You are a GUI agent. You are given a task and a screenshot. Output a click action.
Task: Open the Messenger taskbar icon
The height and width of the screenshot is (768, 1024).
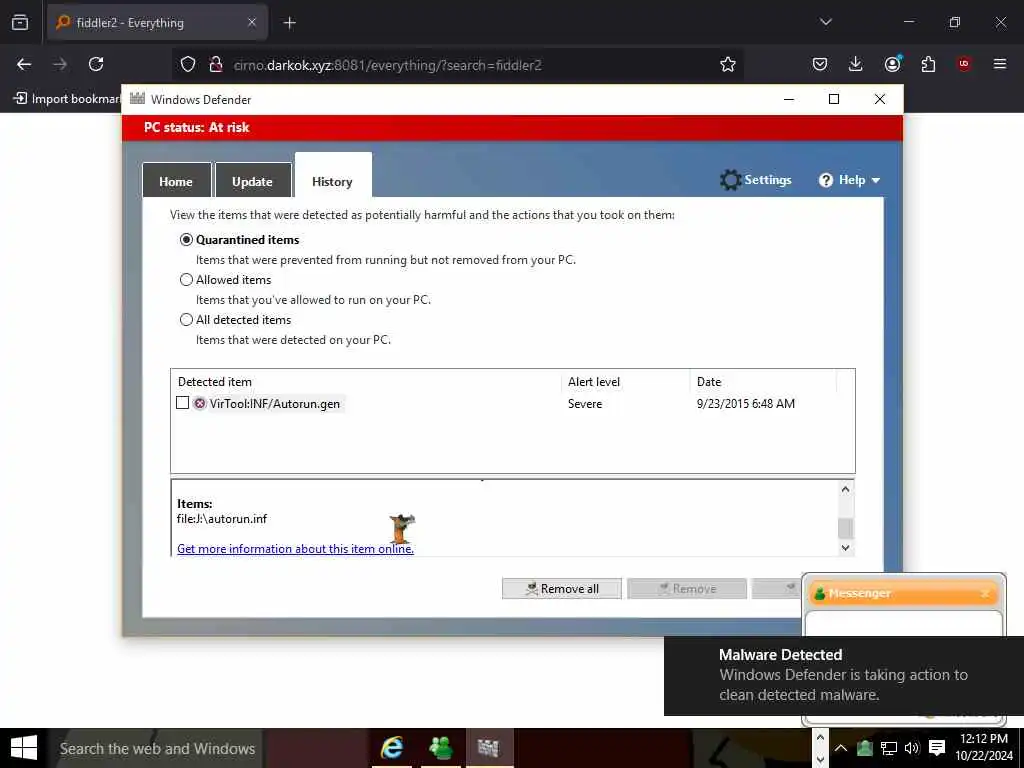[x=441, y=748]
